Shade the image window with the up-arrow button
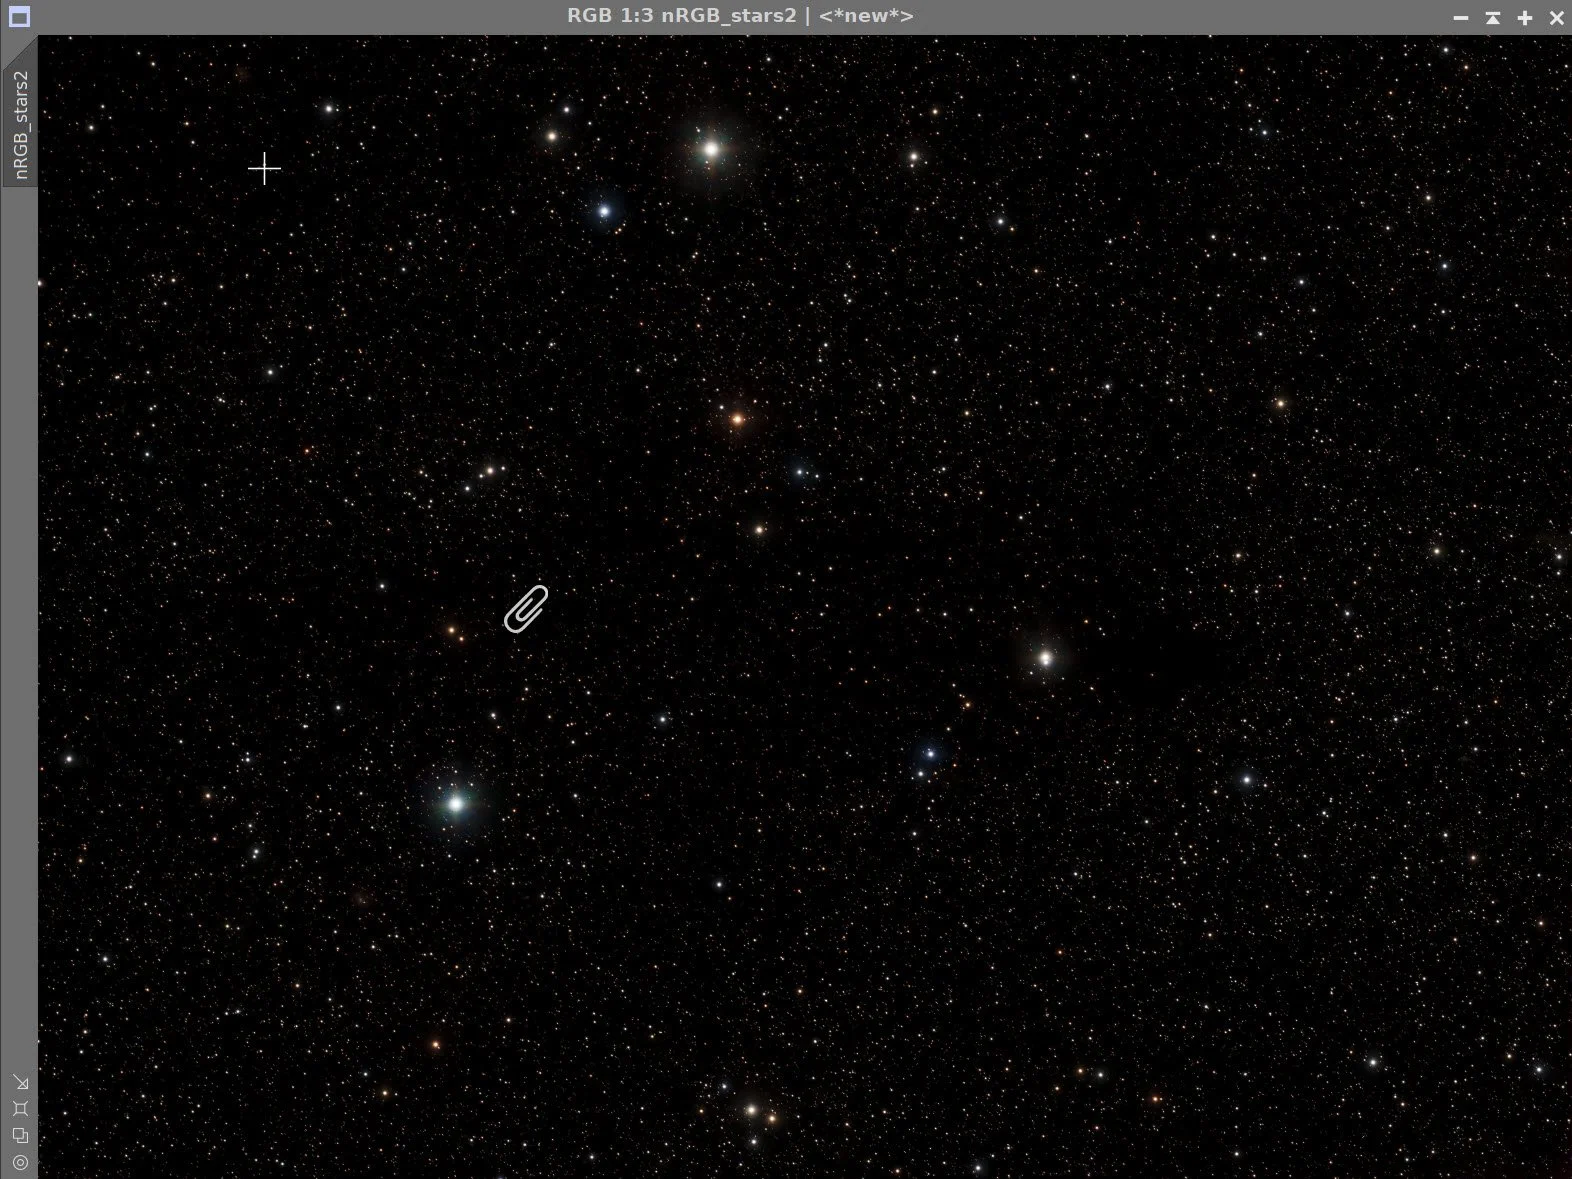Screen dimensions: 1572x1179 click(x=1493, y=18)
